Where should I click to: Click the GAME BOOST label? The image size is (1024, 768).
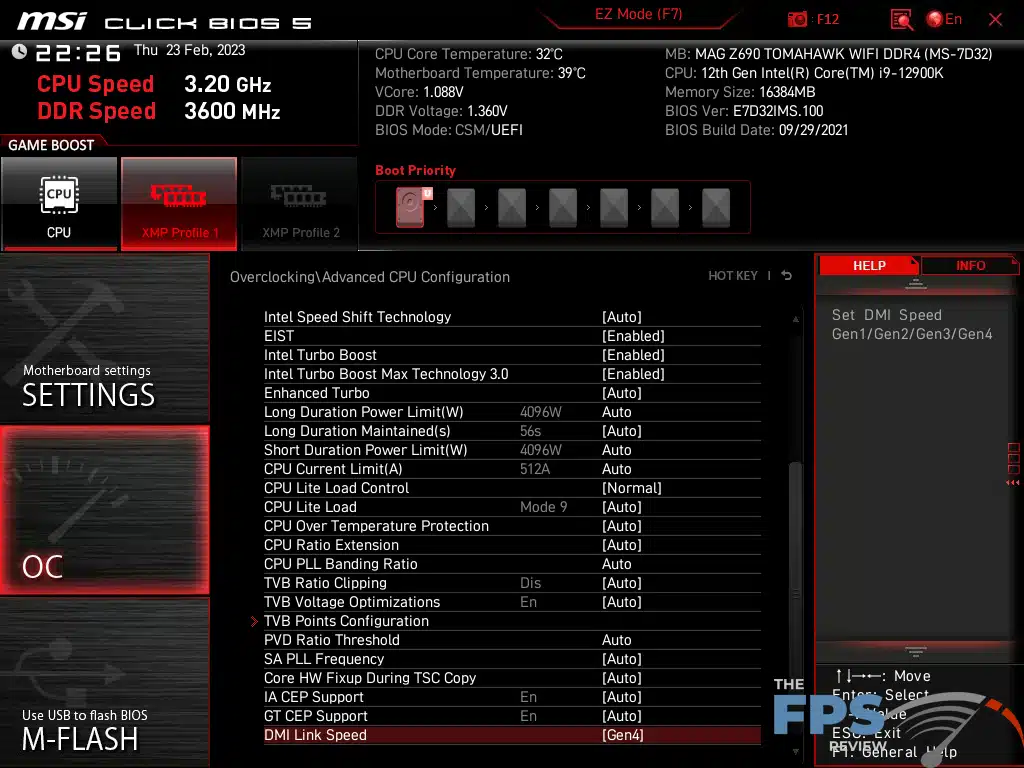[x=51, y=145]
